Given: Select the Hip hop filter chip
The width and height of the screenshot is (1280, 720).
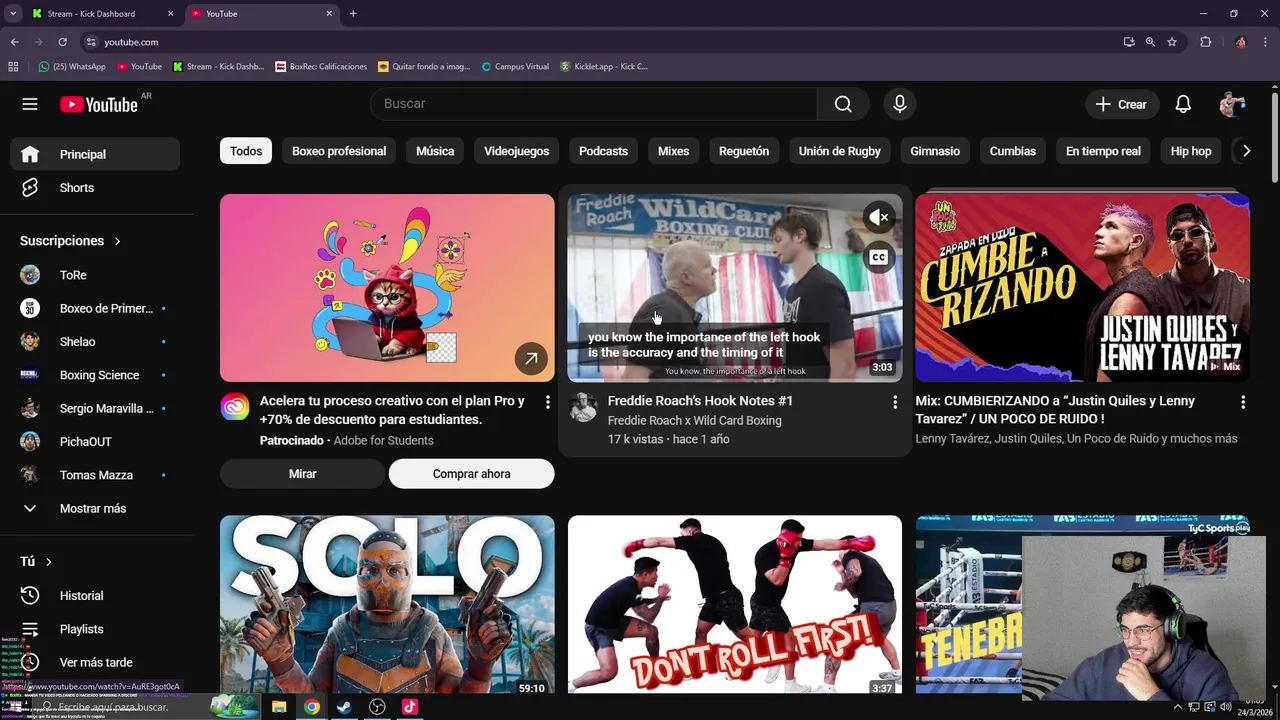Looking at the screenshot, I should pos(1191,151).
